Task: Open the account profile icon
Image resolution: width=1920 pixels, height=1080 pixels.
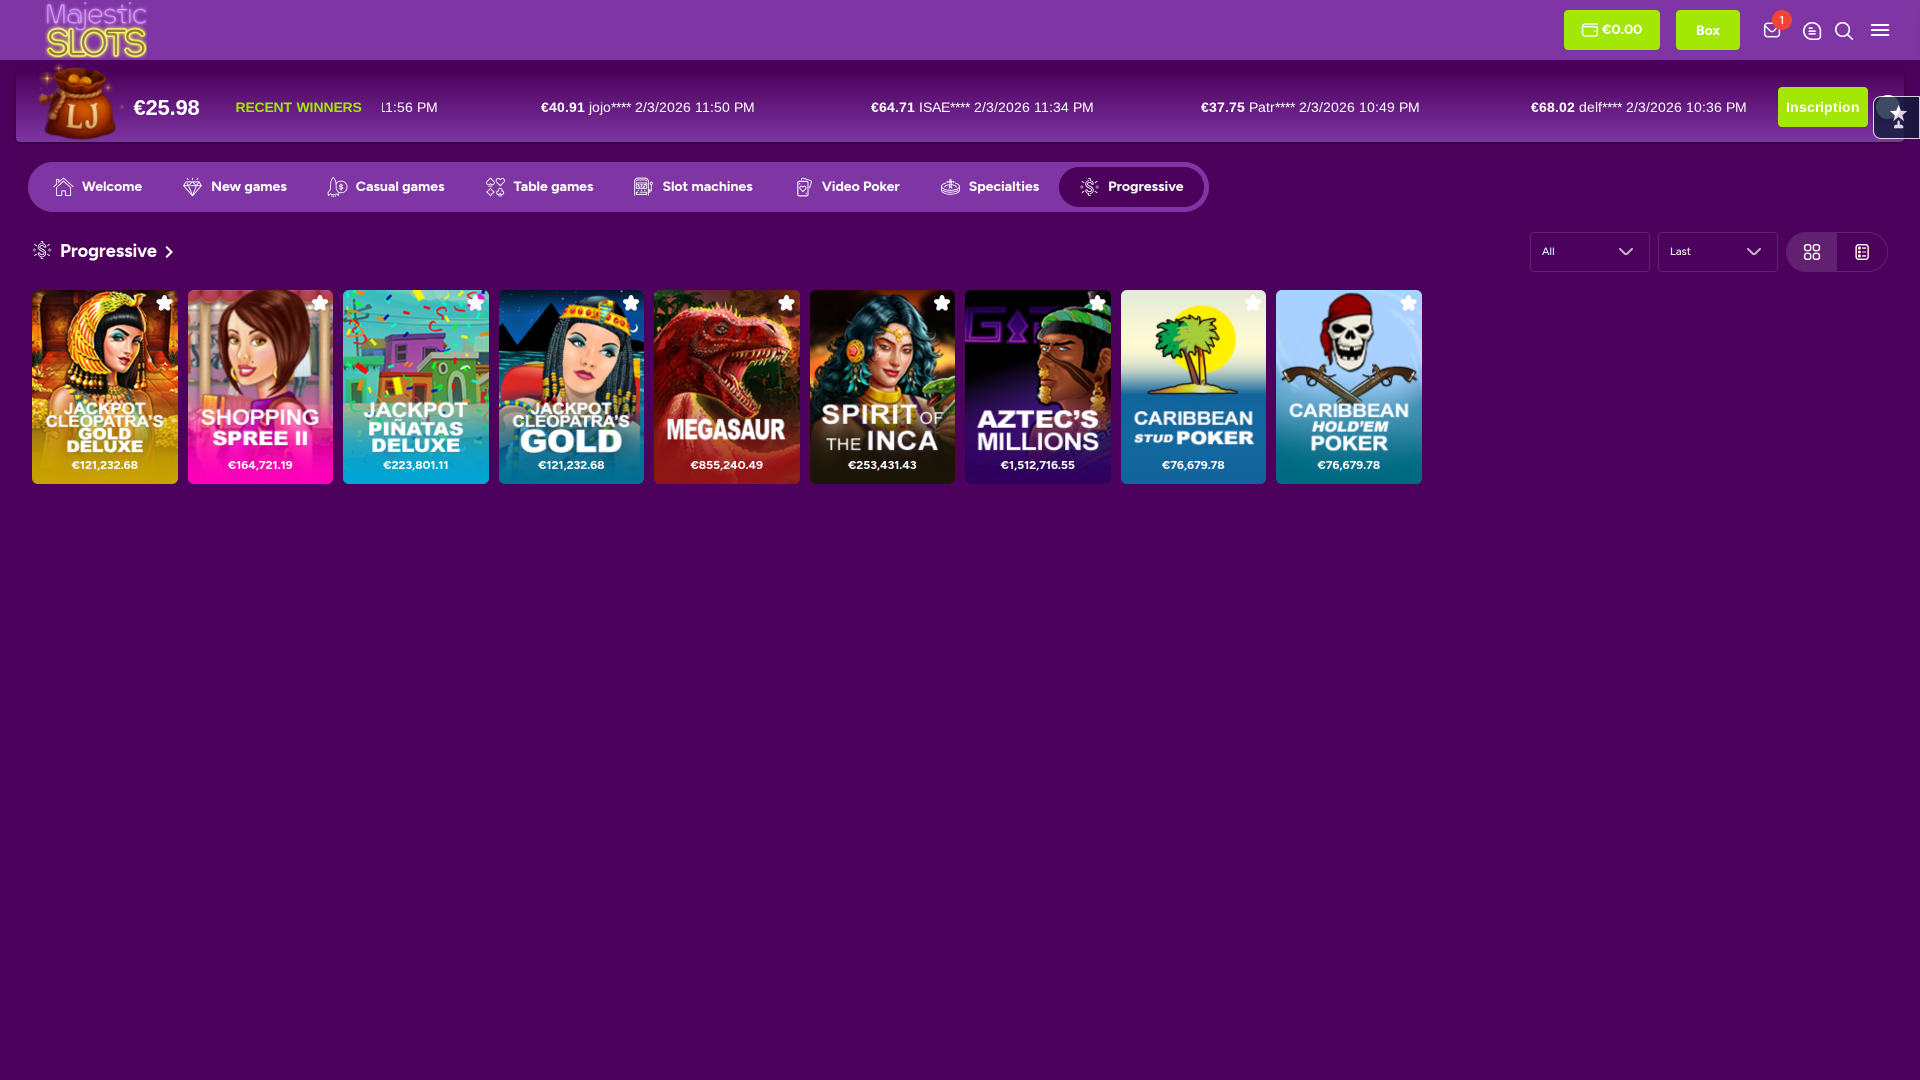Action: point(1812,31)
